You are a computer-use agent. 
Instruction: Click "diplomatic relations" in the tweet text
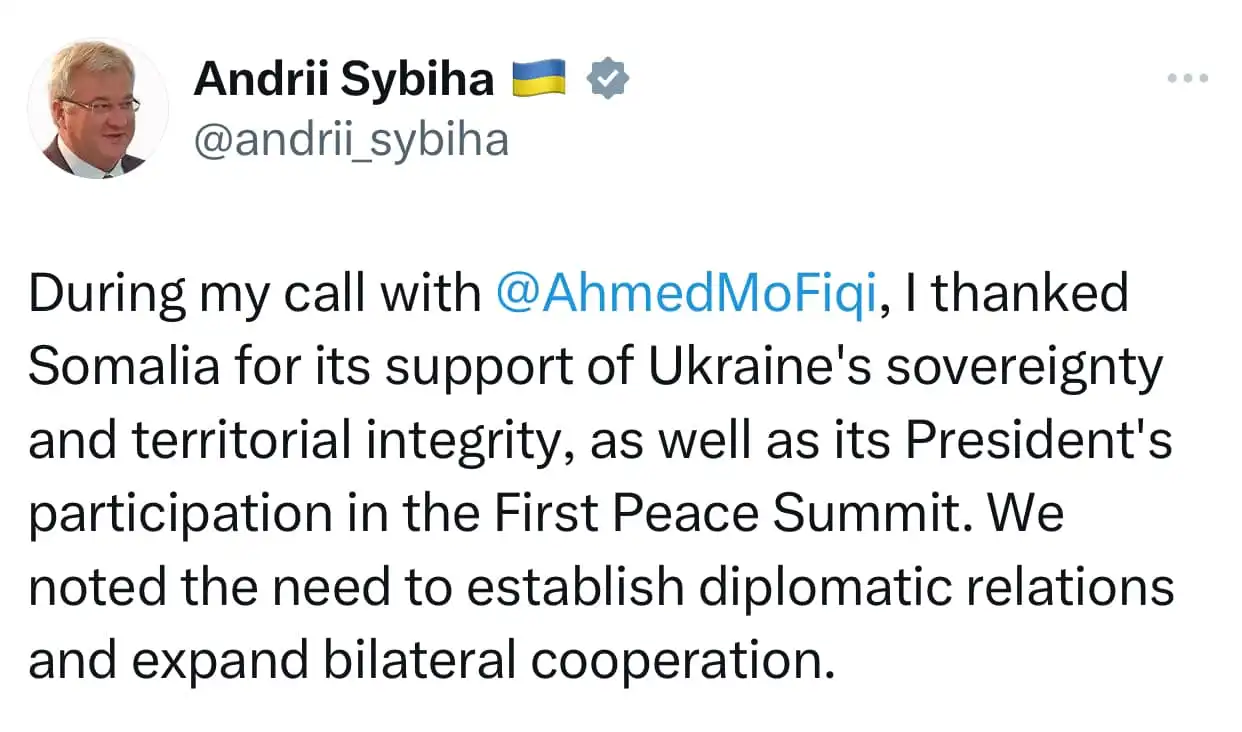pos(936,588)
